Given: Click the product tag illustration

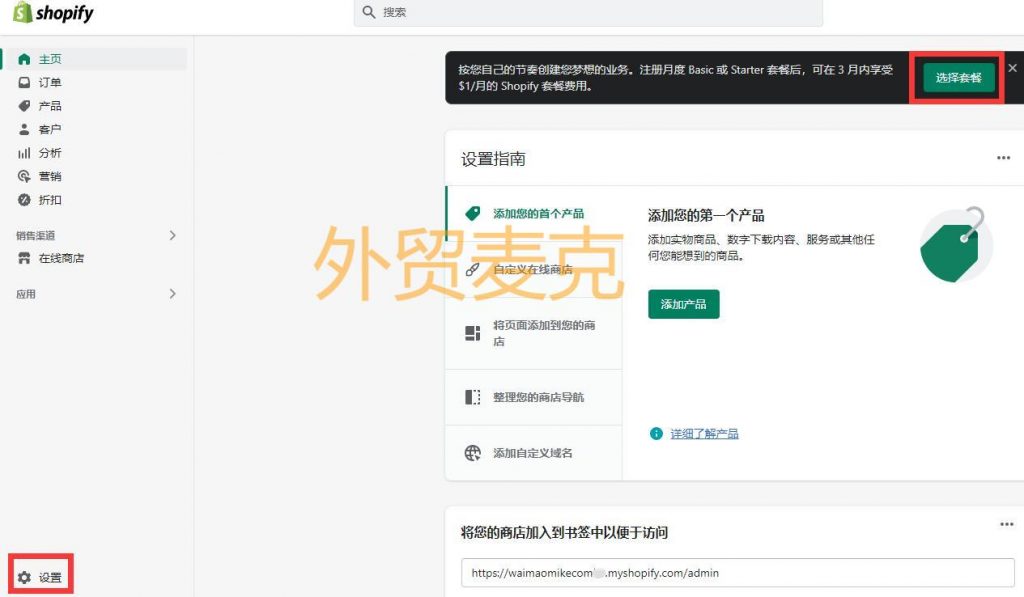Looking at the screenshot, I should coord(956,245).
